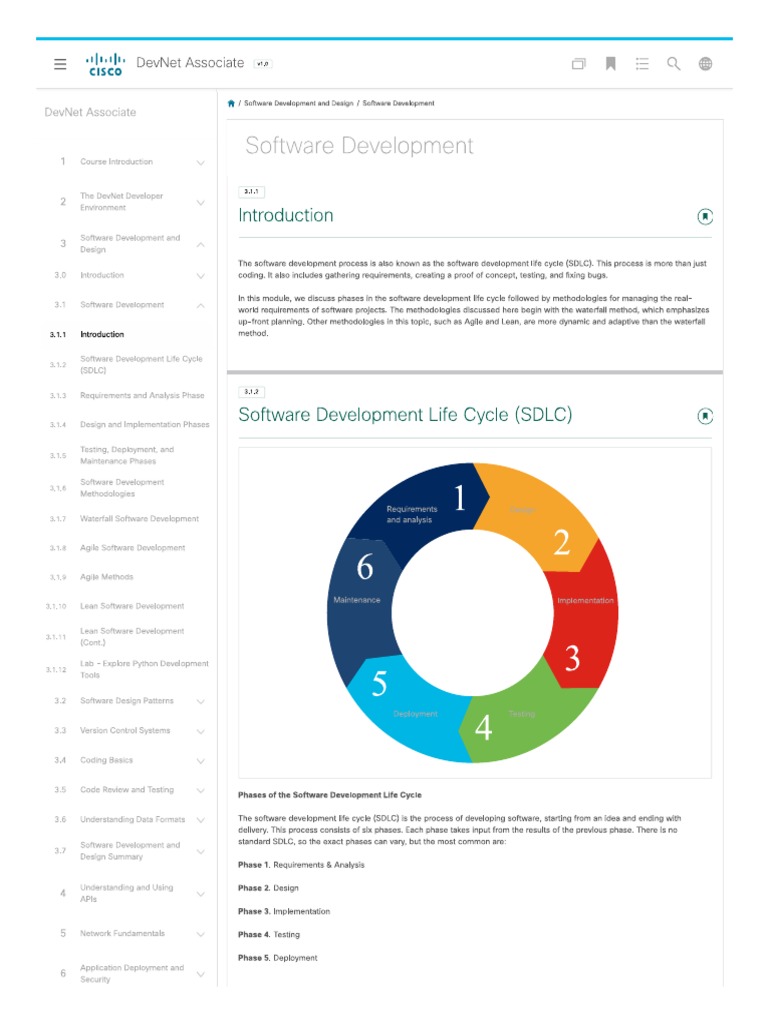Expand the 3.0 Introduction chevron
Viewport: 768px width, 1024px height.
[200, 276]
